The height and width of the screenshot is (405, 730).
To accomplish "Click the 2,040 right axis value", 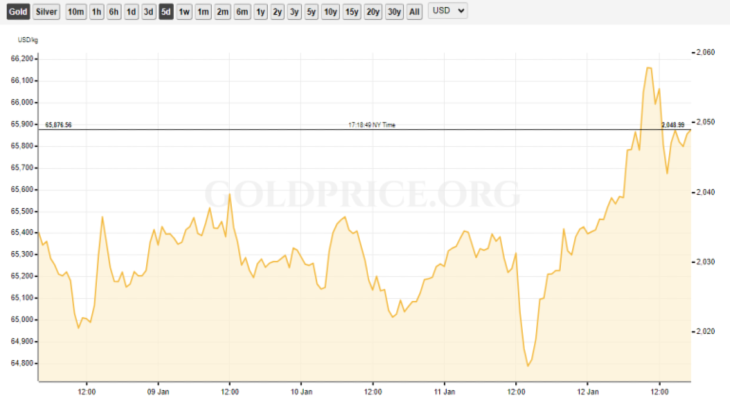I will [x=705, y=192].
